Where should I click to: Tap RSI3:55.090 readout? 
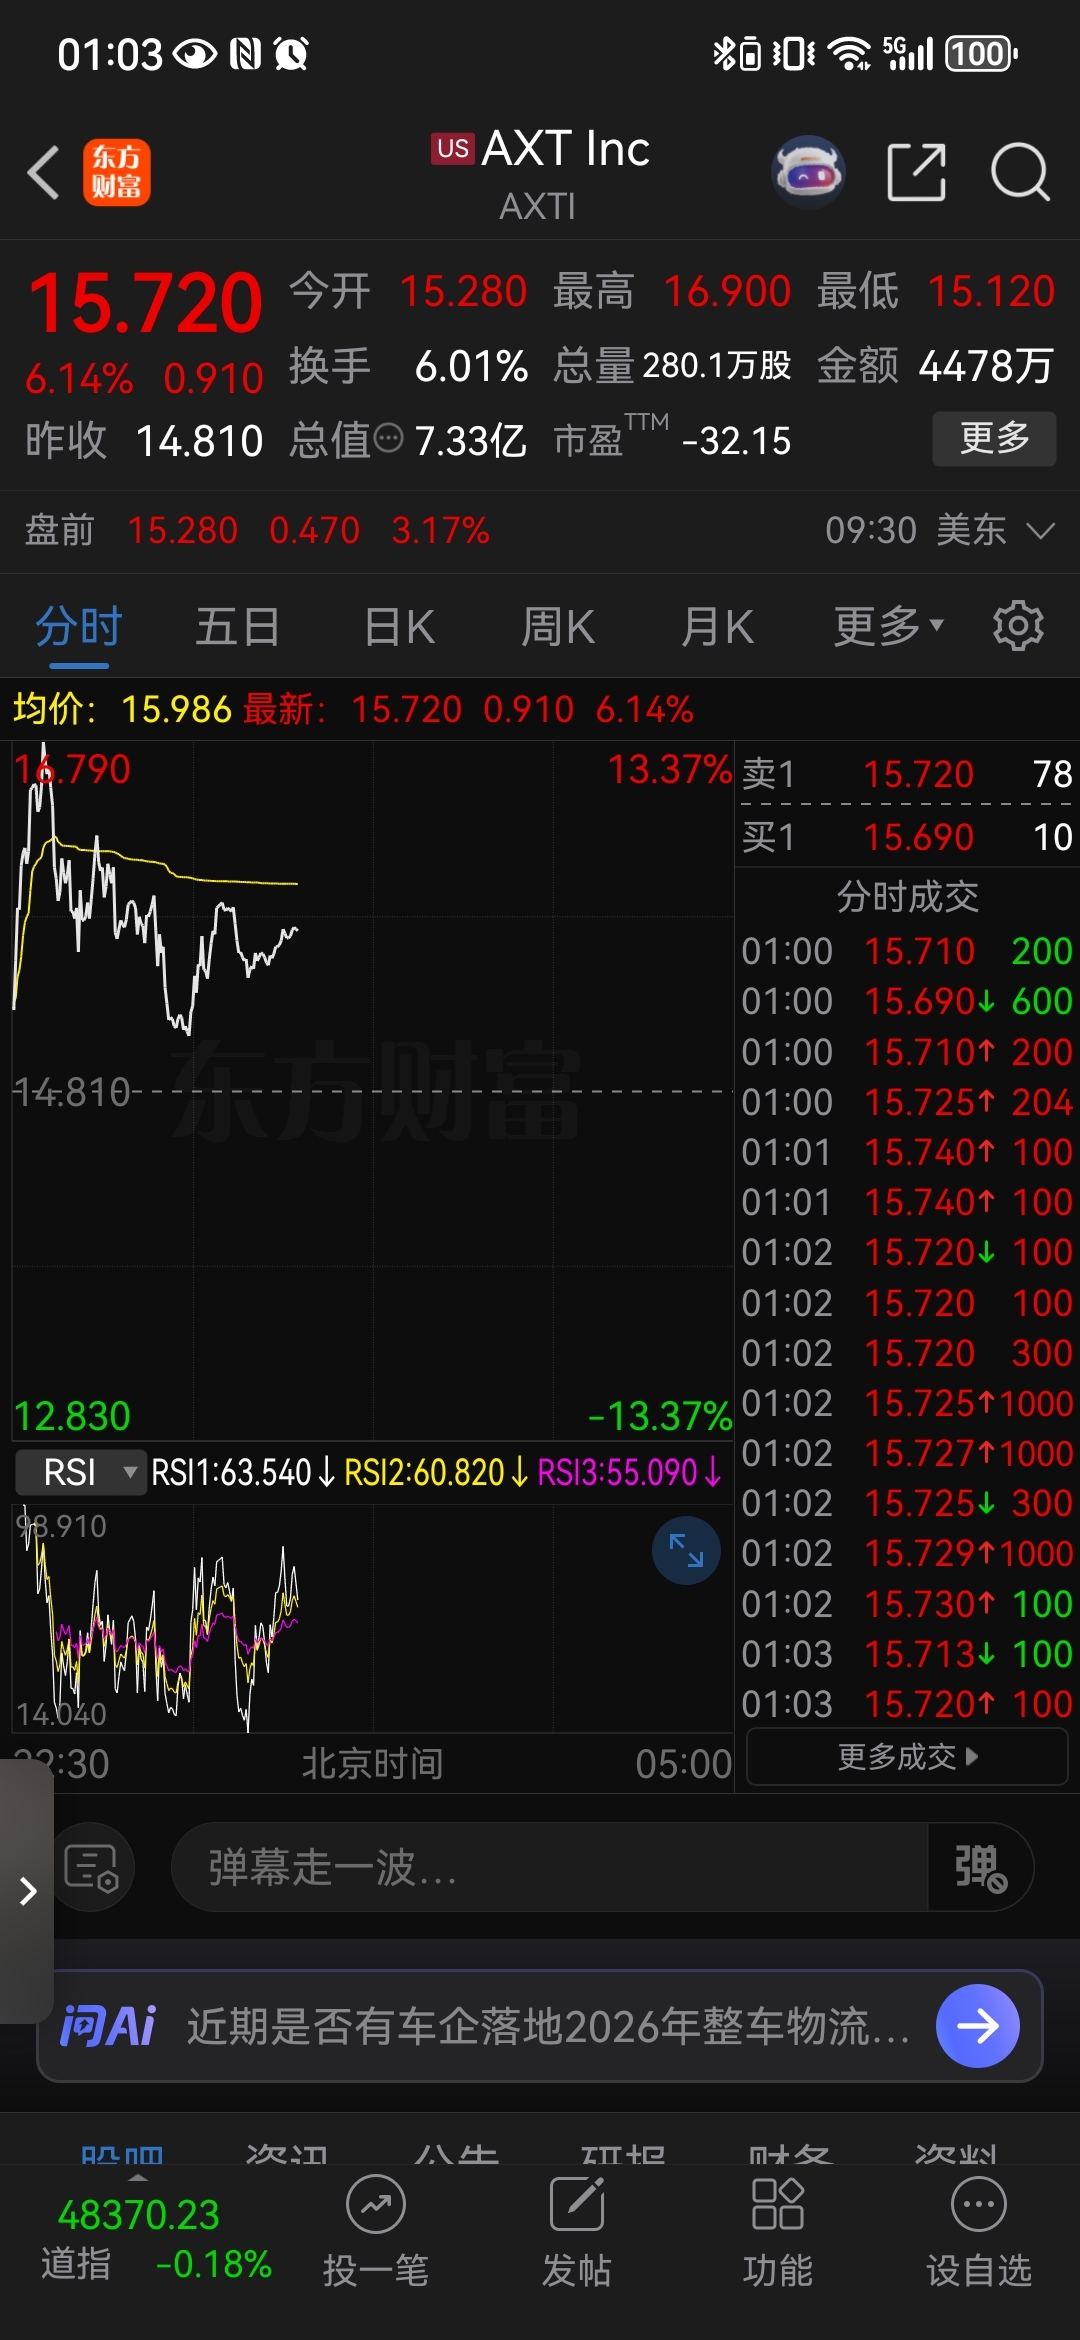(629, 1472)
